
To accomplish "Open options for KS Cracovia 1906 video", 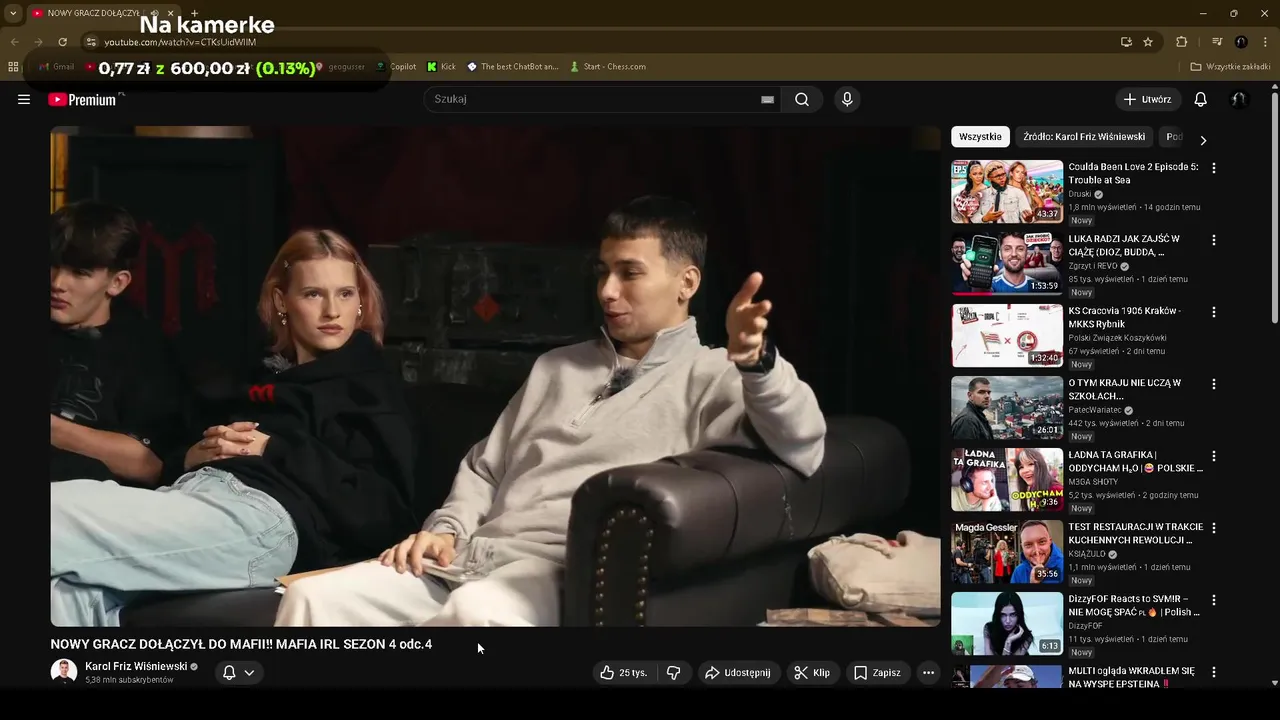I will 1214,312.
